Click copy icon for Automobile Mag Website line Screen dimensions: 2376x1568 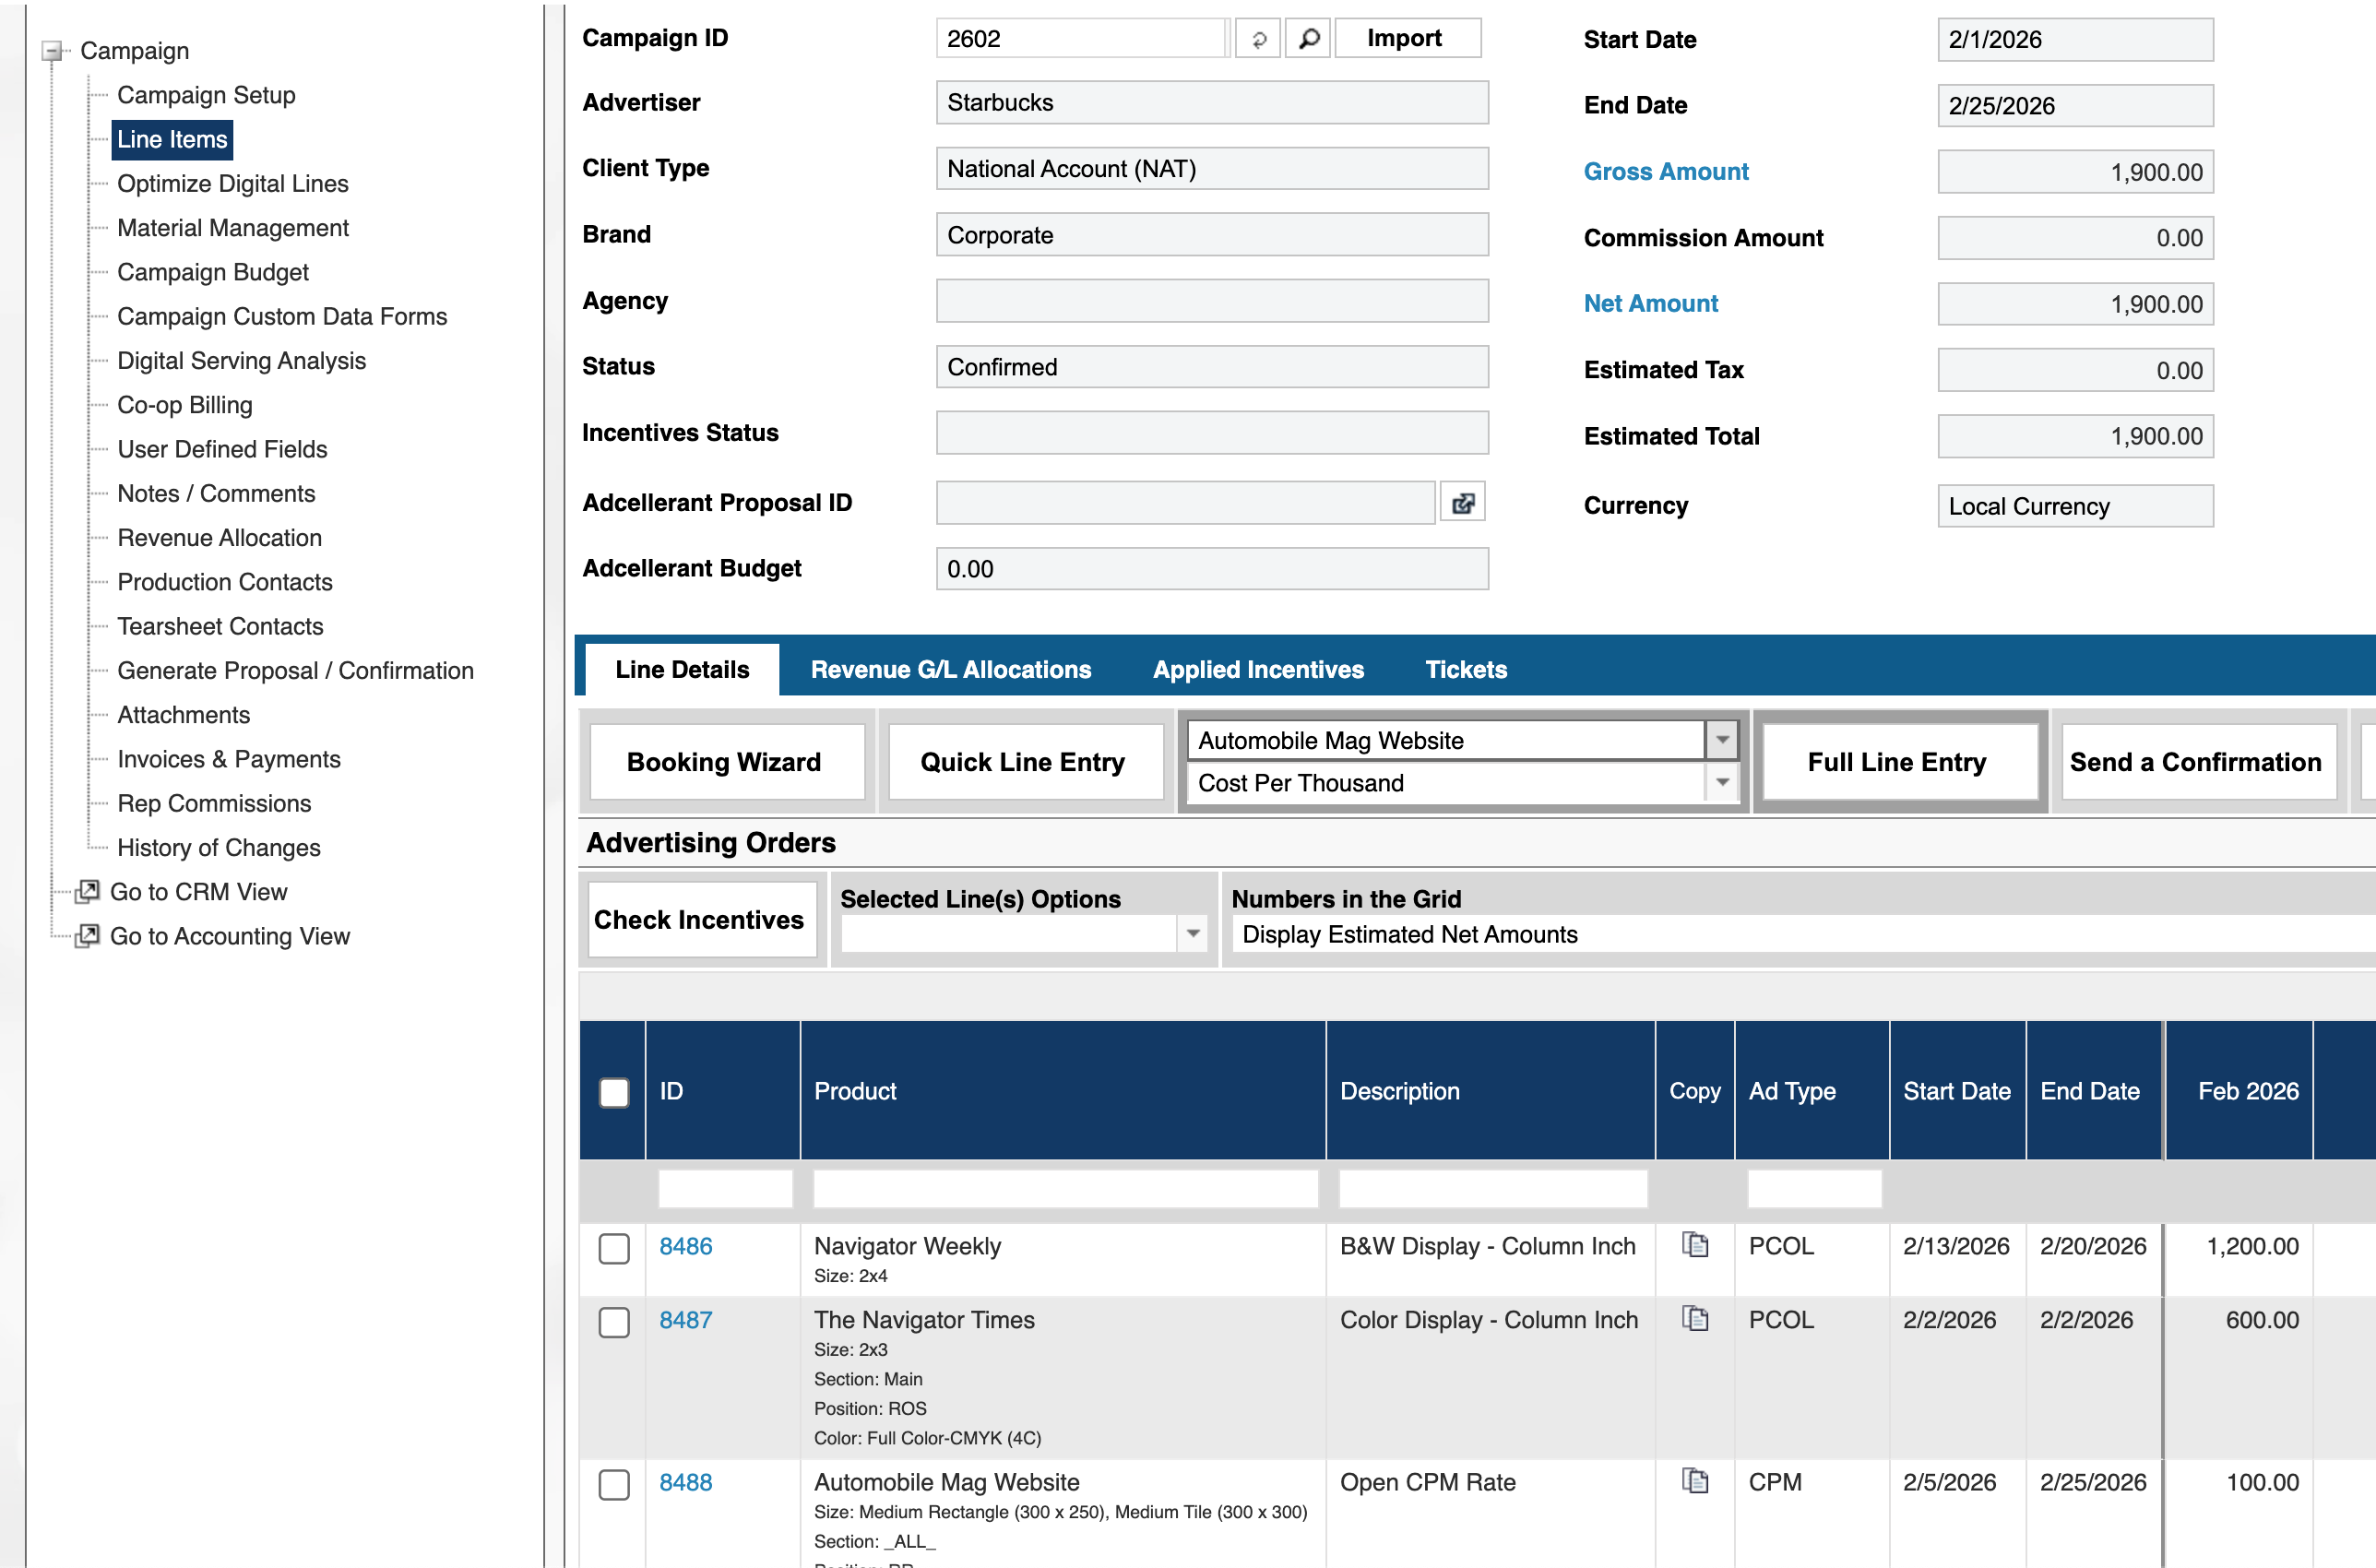1694,1481
